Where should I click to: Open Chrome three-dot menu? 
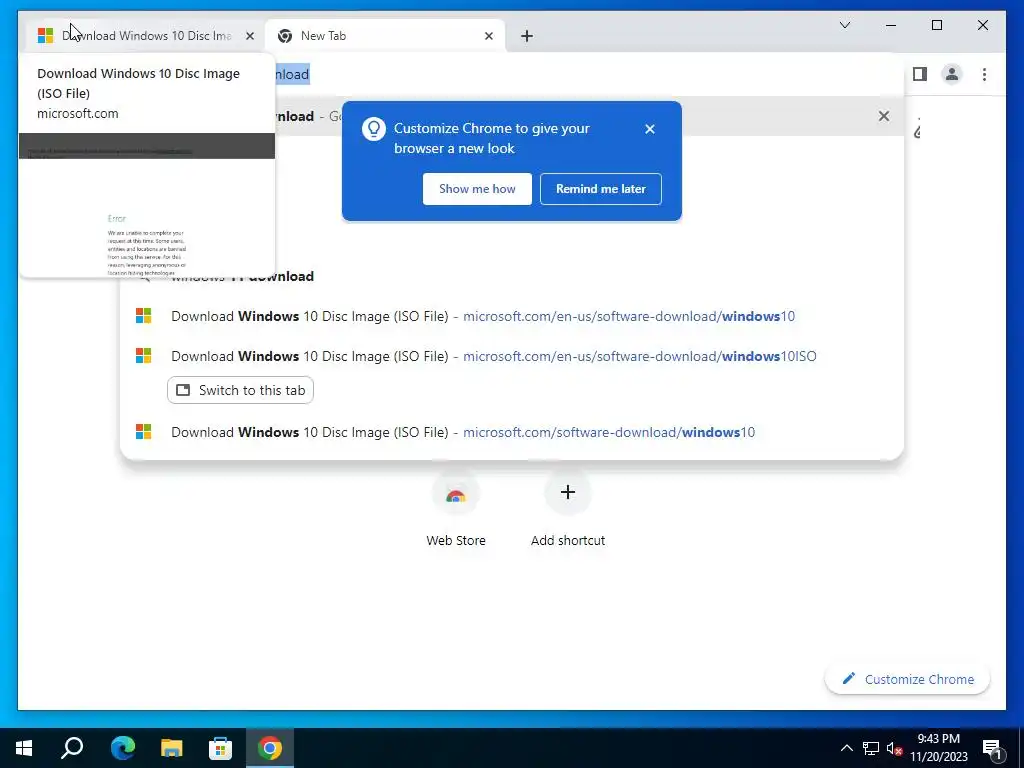(984, 74)
